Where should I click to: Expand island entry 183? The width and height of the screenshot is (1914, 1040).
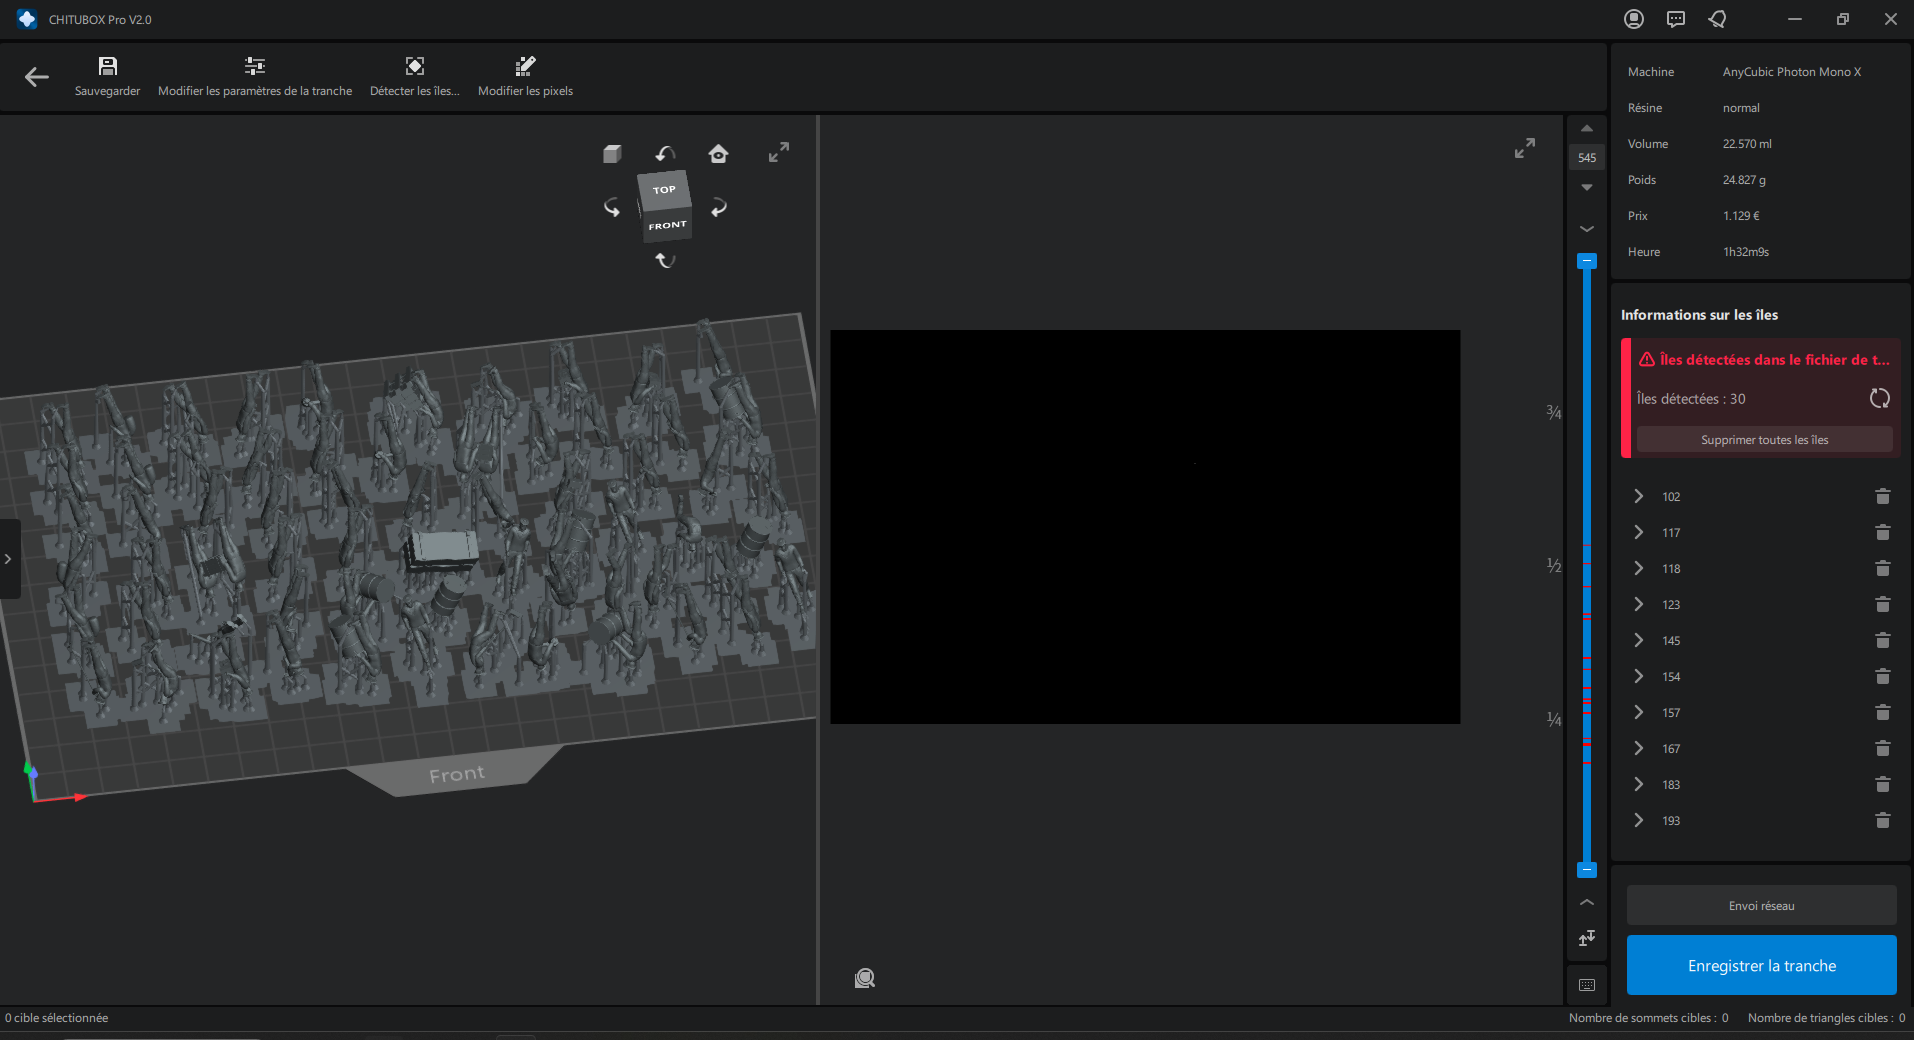1639,784
